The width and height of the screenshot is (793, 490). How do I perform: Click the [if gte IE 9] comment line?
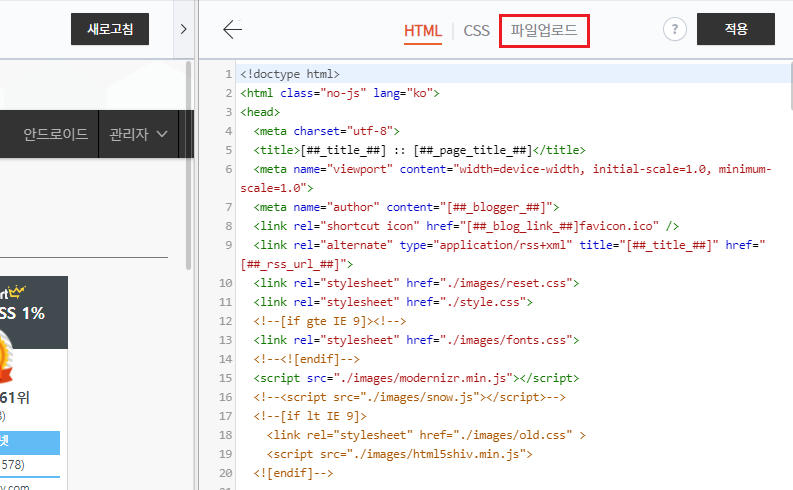tap(329, 321)
